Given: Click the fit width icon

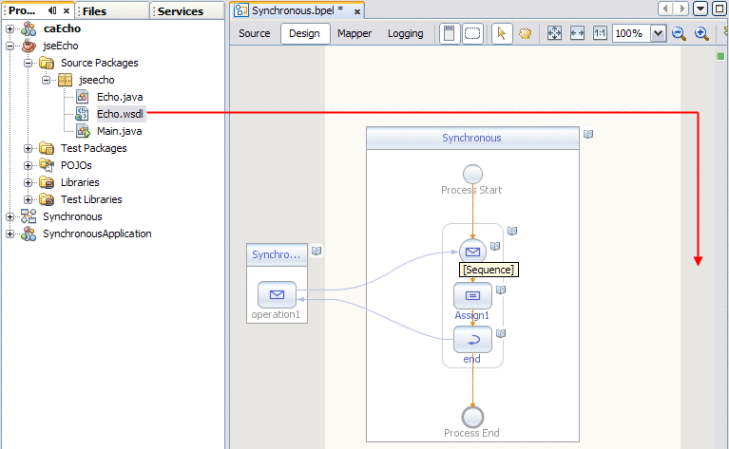Looking at the screenshot, I should (x=577, y=33).
